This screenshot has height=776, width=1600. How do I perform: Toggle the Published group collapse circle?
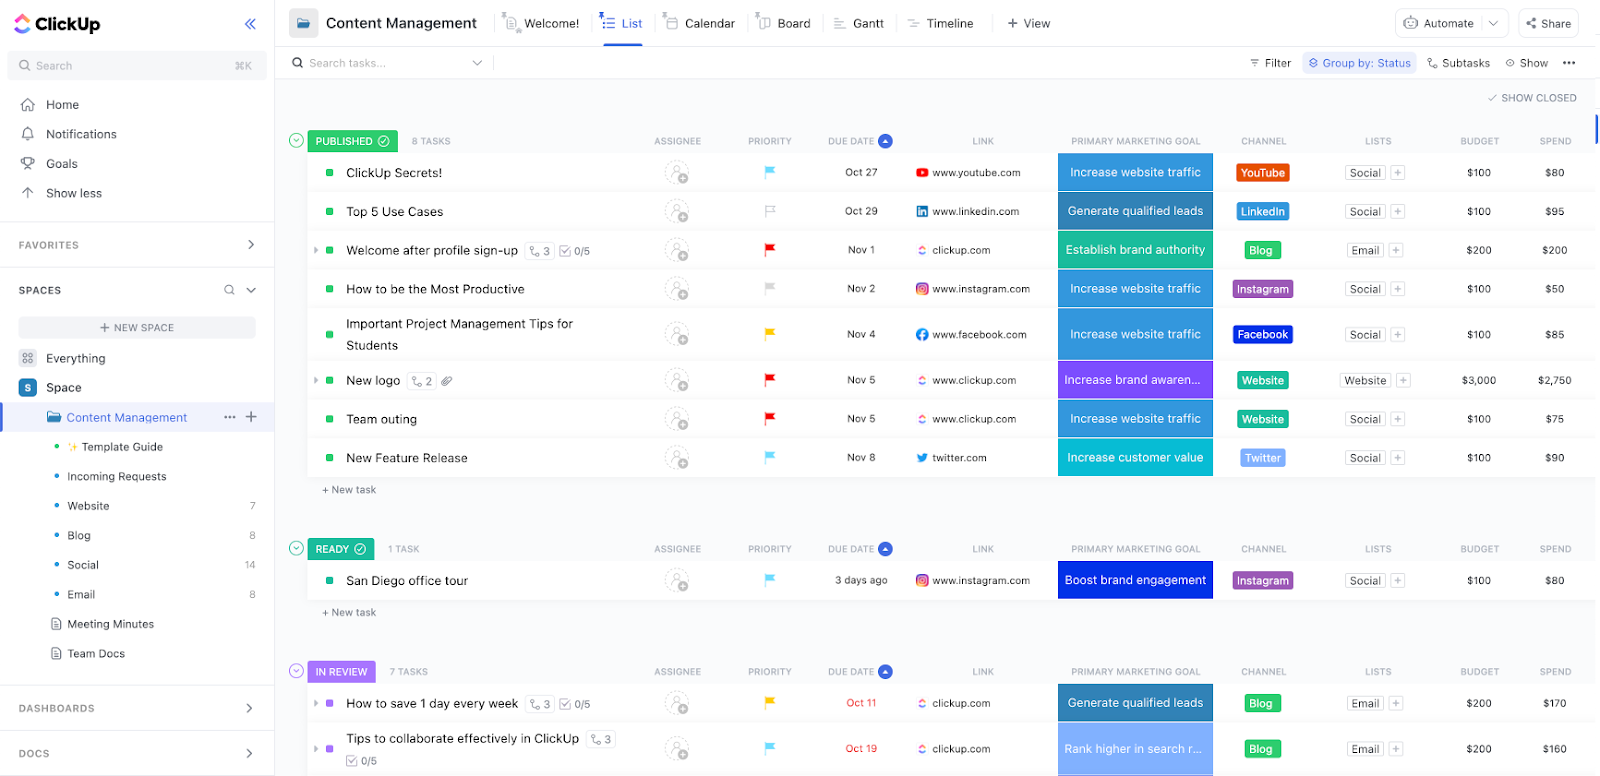click(296, 141)
